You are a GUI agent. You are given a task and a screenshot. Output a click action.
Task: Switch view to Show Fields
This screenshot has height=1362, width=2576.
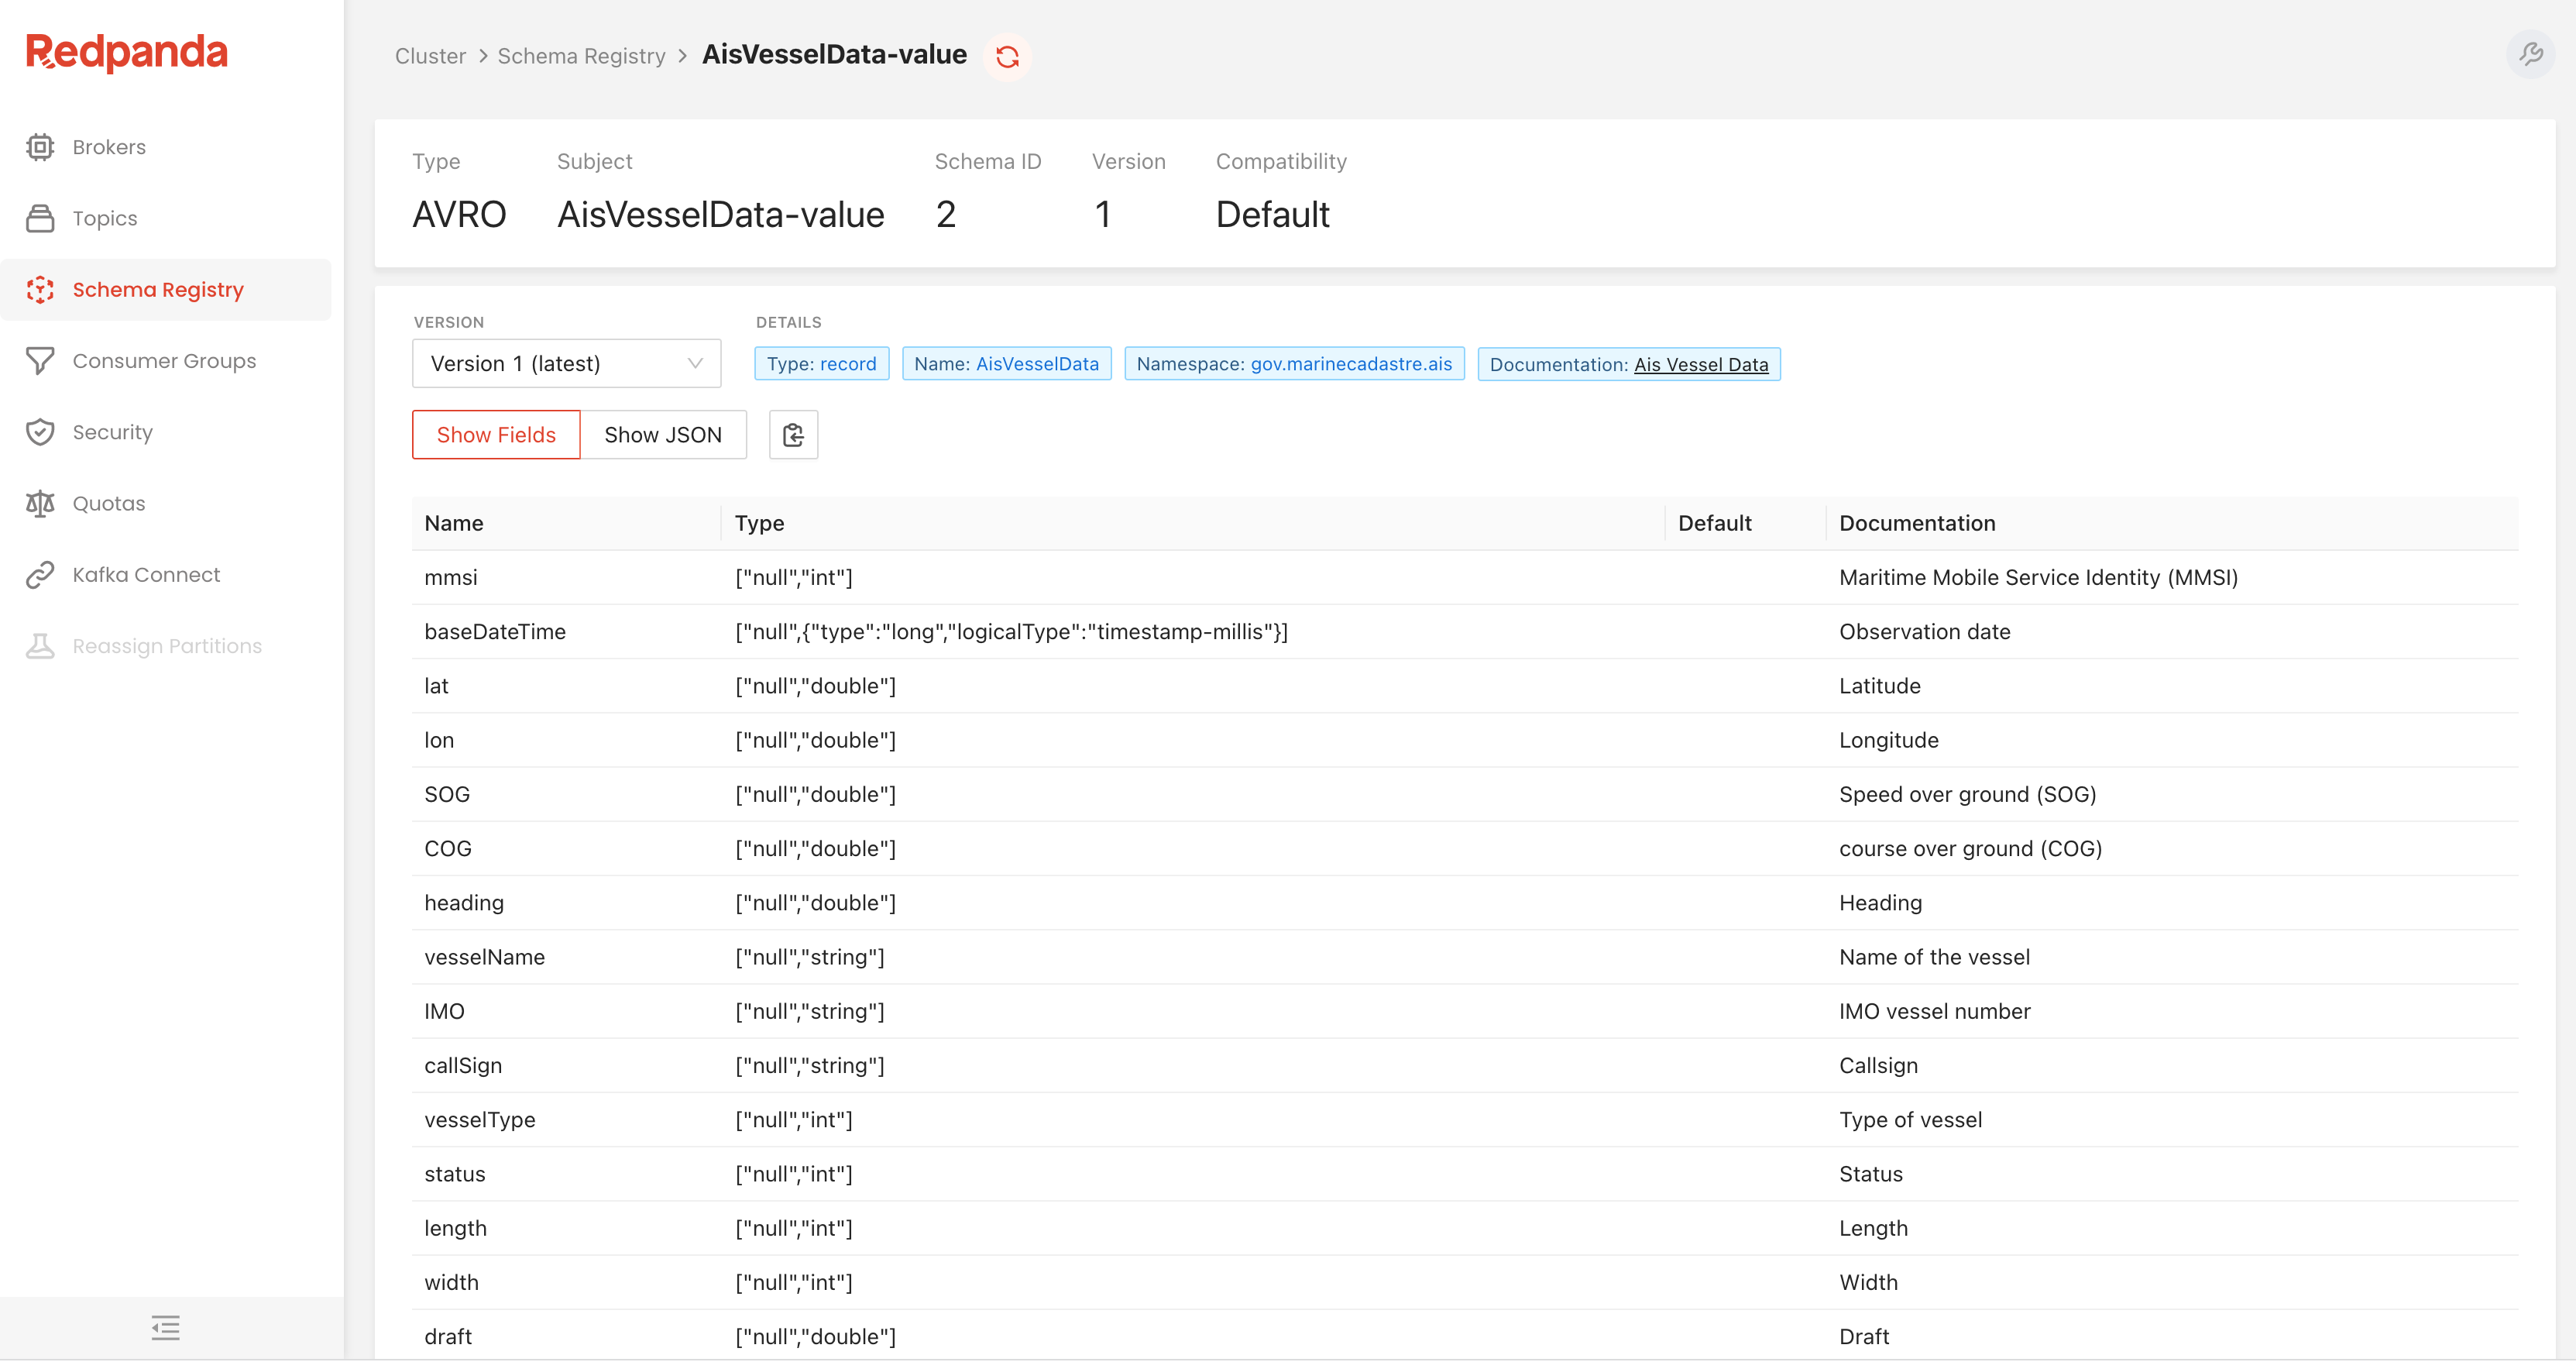tap(496, 435)
